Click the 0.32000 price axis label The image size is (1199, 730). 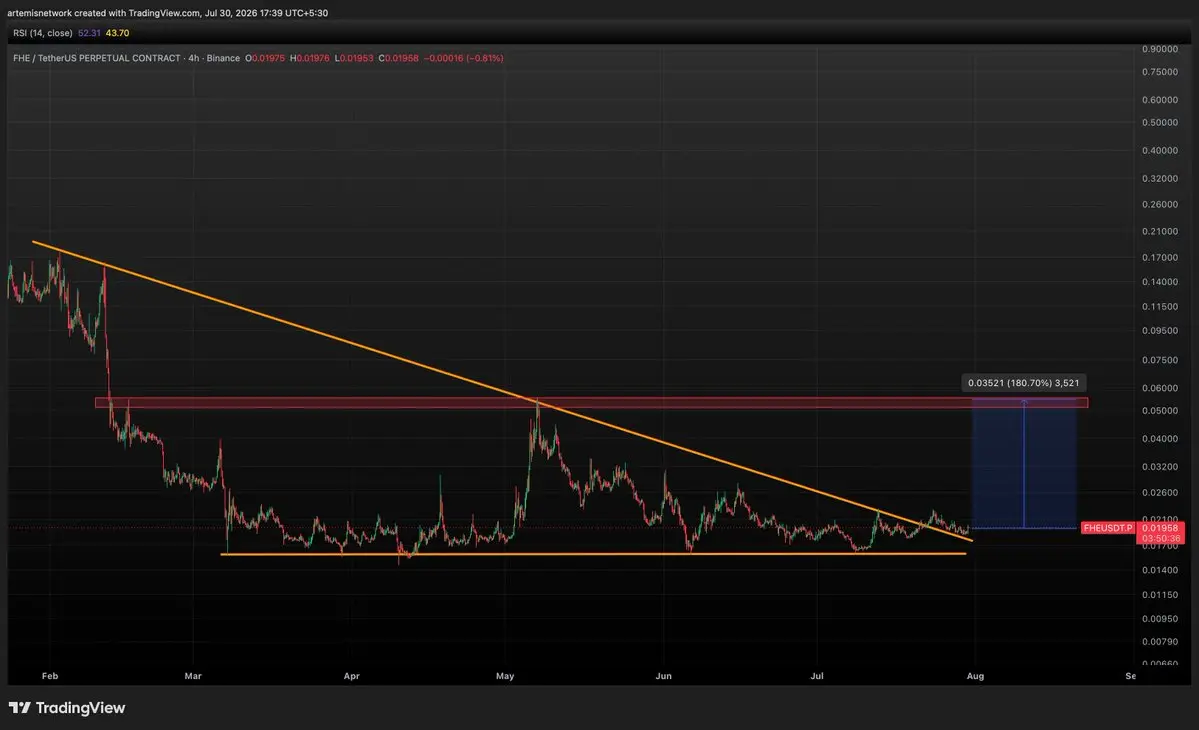(x=1160, y=178)
